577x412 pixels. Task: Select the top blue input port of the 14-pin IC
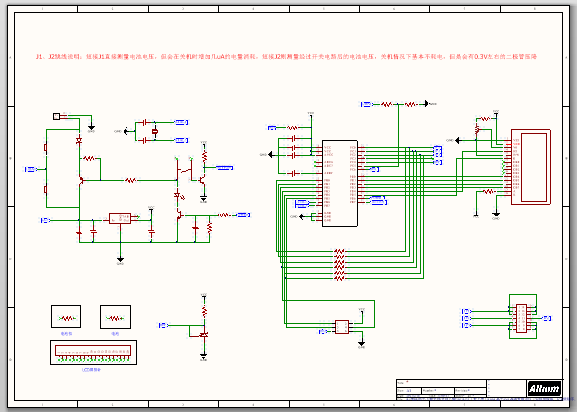click(467, 311)
